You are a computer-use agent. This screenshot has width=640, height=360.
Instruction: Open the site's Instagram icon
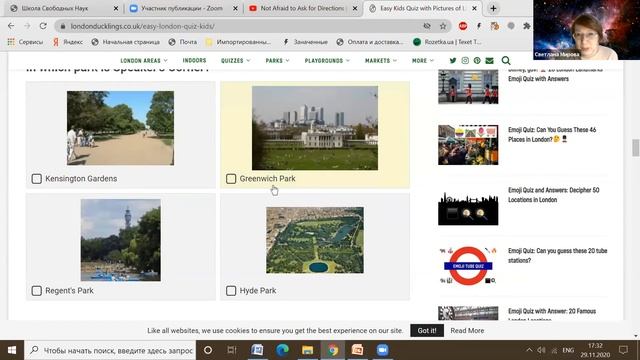click(x=465, y=60)
